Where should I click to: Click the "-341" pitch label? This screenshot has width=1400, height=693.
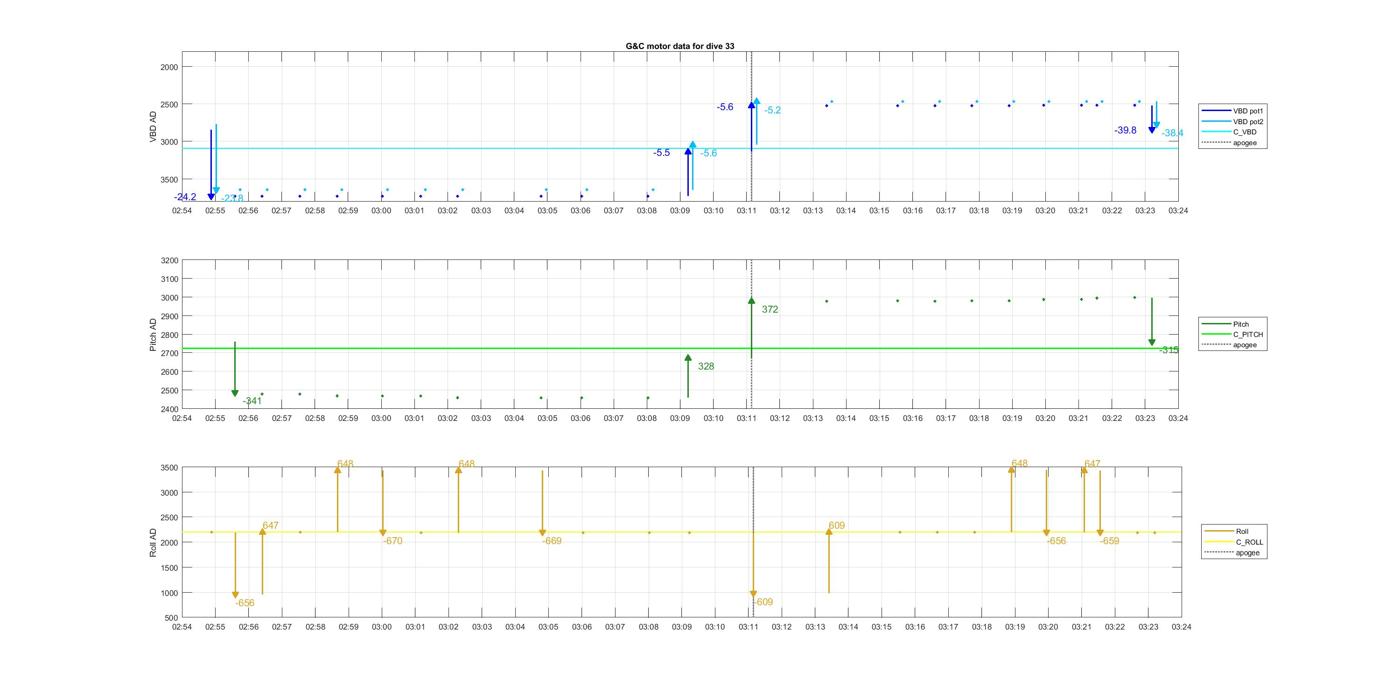(252, 401)
